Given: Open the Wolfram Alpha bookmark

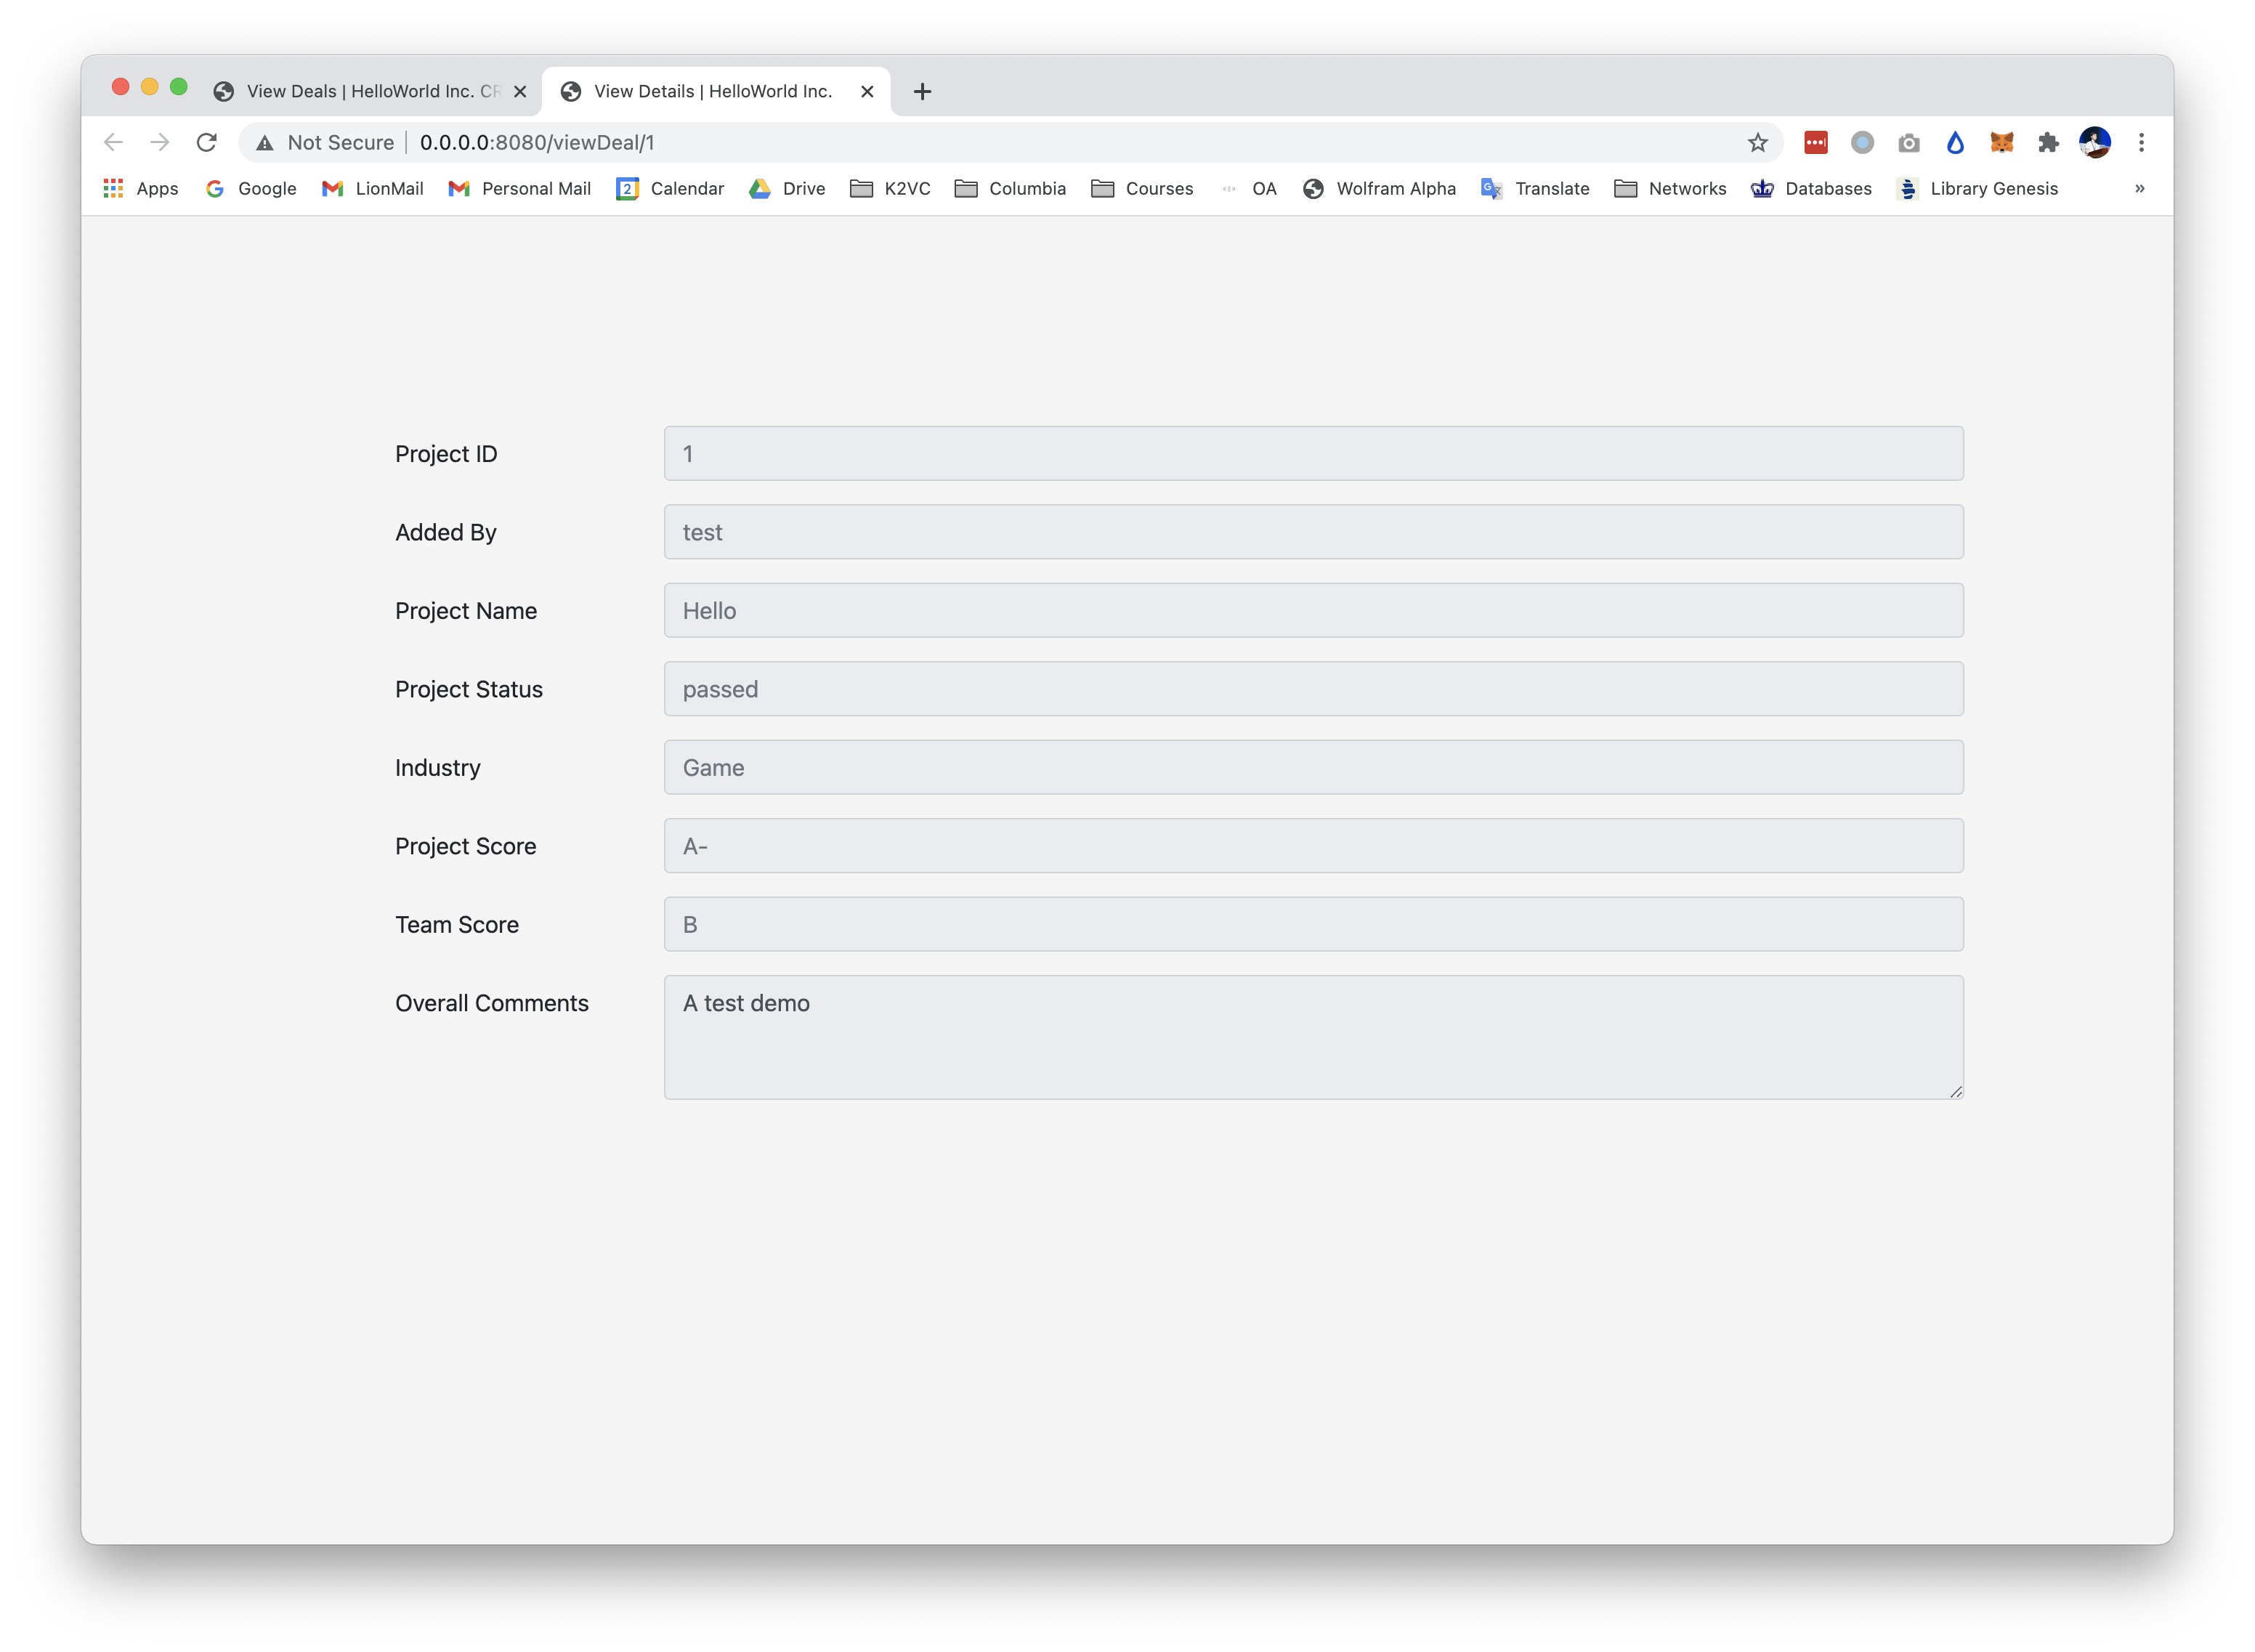Looking at the screenshot, I should point(1379,189).
